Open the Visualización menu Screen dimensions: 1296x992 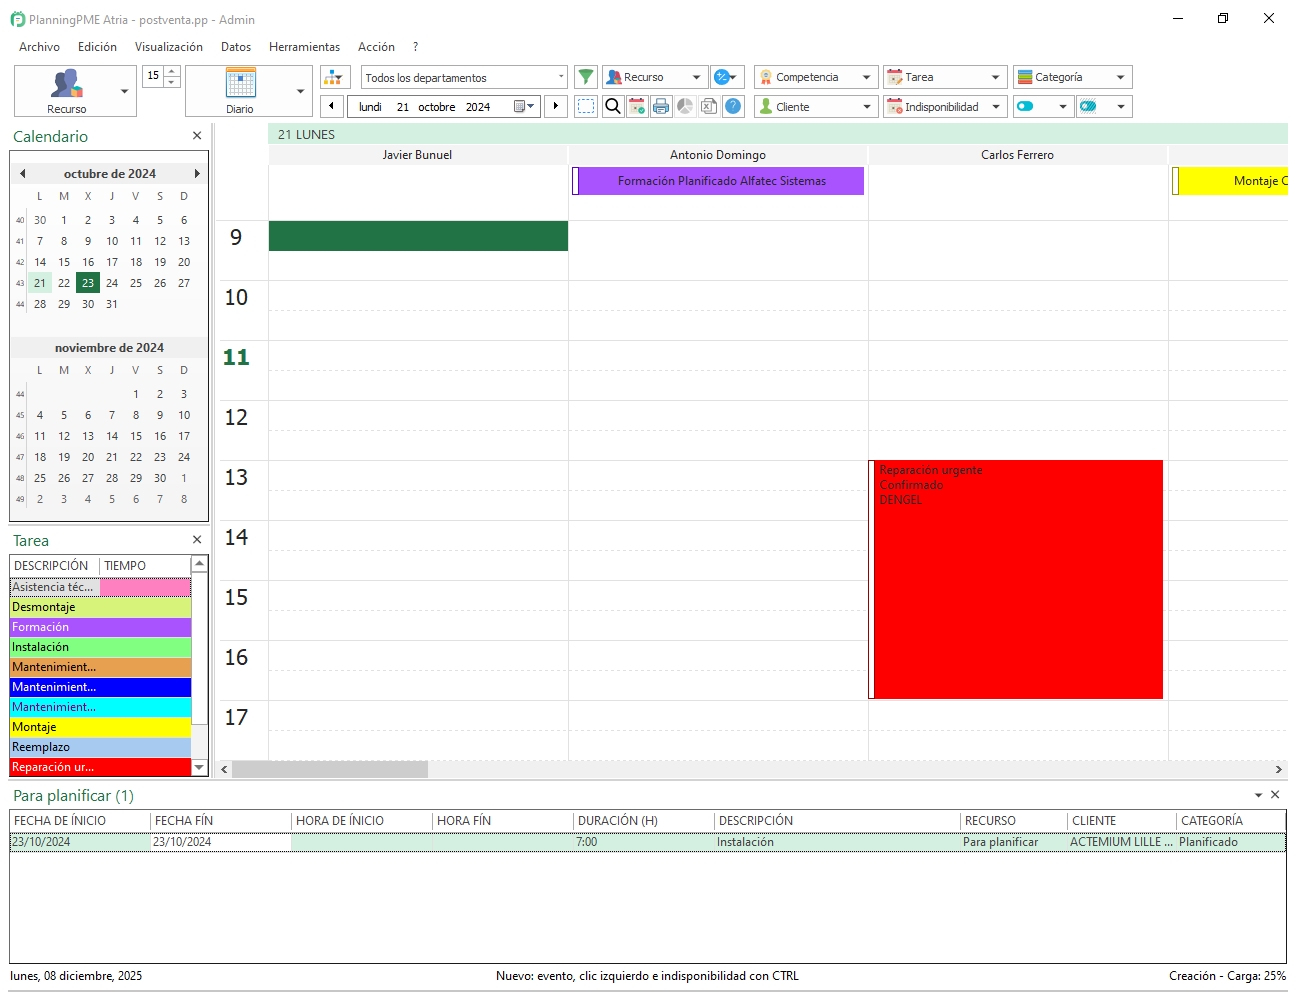(168, 46)
